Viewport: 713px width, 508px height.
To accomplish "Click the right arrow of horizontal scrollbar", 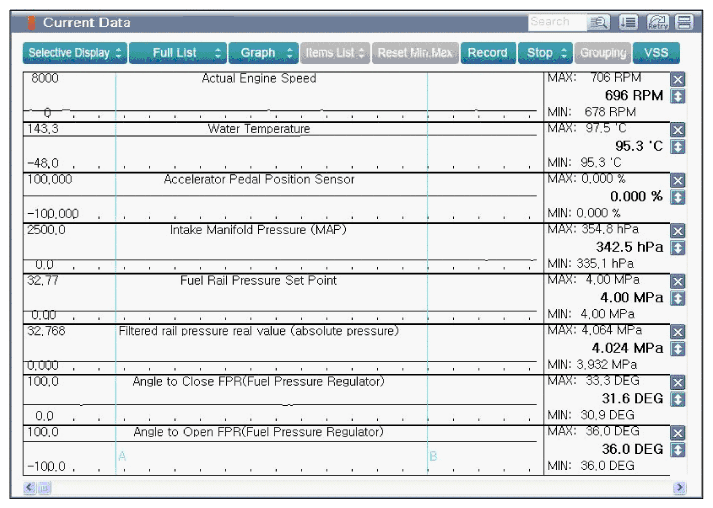I will (679, 488).
